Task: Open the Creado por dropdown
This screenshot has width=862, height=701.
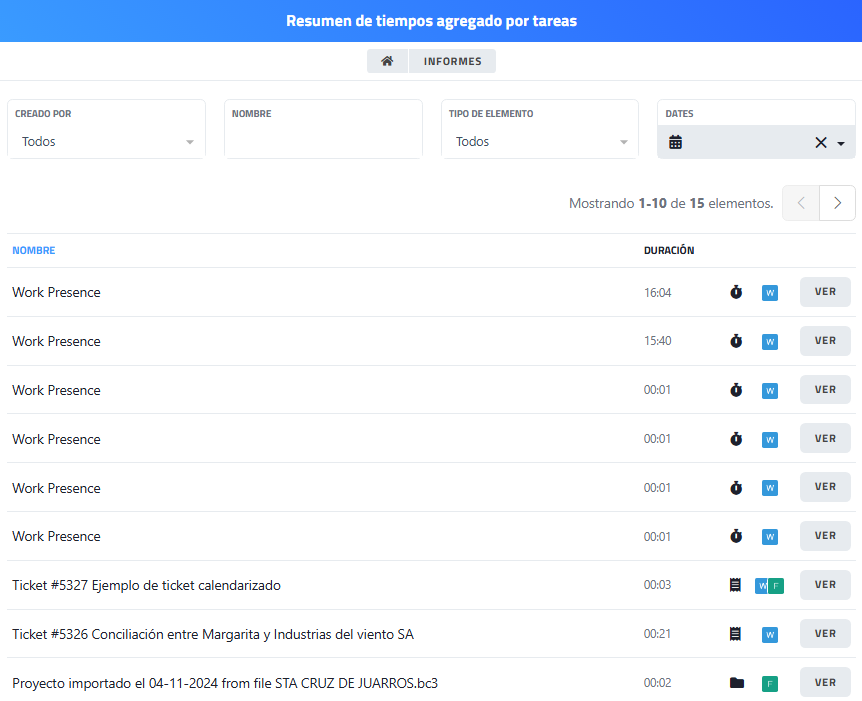Action: [106, 142]
